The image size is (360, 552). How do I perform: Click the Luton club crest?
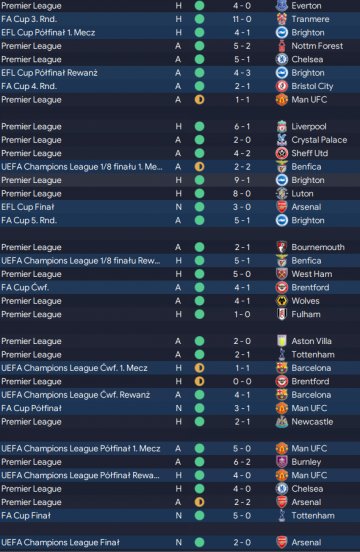pos(282,193)
